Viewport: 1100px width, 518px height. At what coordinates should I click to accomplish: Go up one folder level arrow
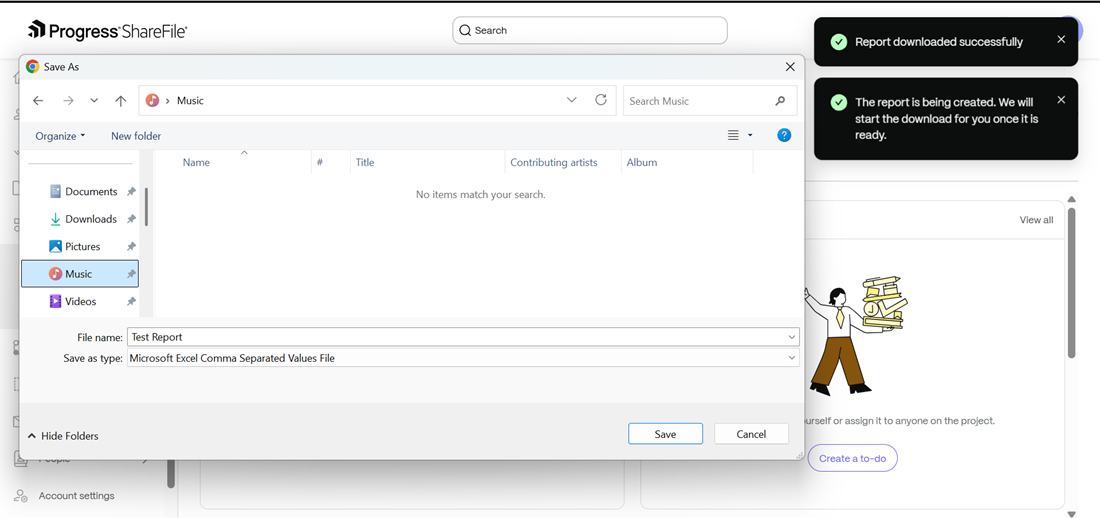[121, 100]
